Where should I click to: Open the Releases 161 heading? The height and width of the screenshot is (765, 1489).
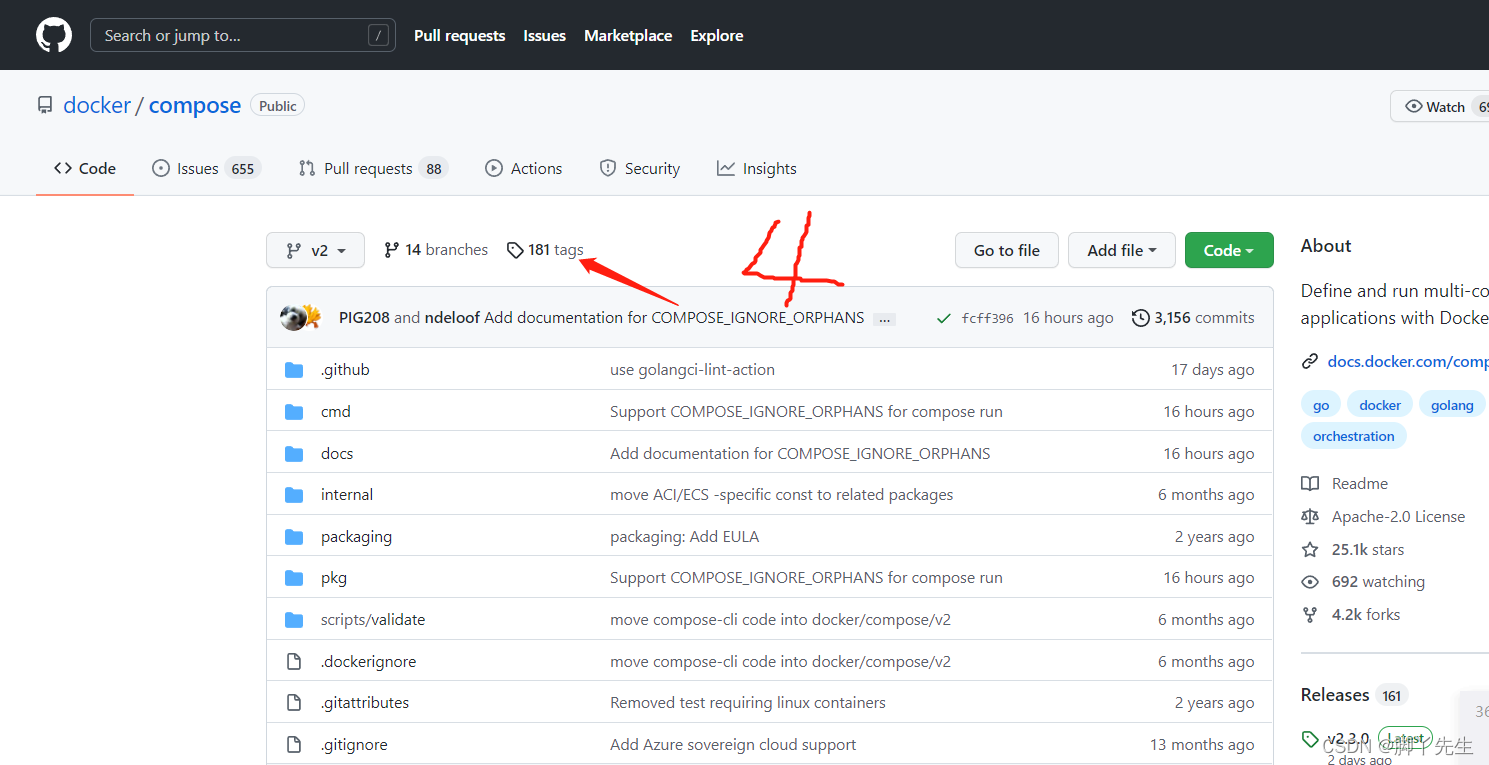[x=1354, y=695]
